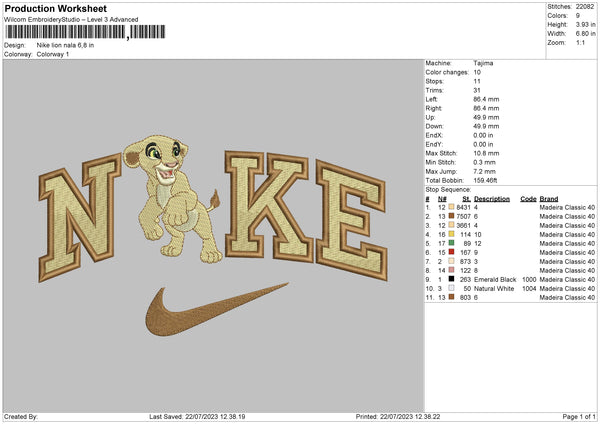The height and width of the screenshot is (424, 600).
Task: Click the Description column header
Action: (x=494, y=197)
